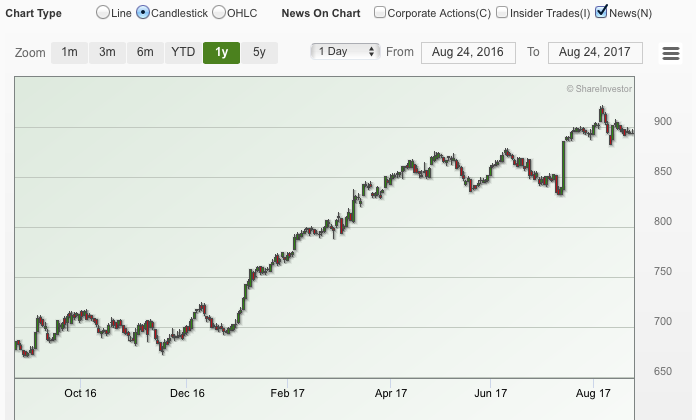Switch zoom to 5y
The image size is (696, 420).
[259, 52]
